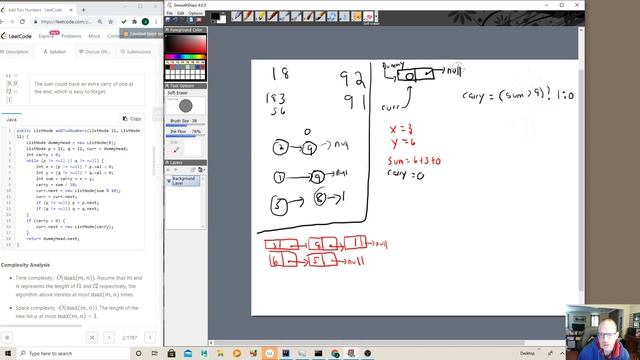Click the new document icon in SmoothDraw
Viewport: 640px width, 360px height.
tap(191, 19)
